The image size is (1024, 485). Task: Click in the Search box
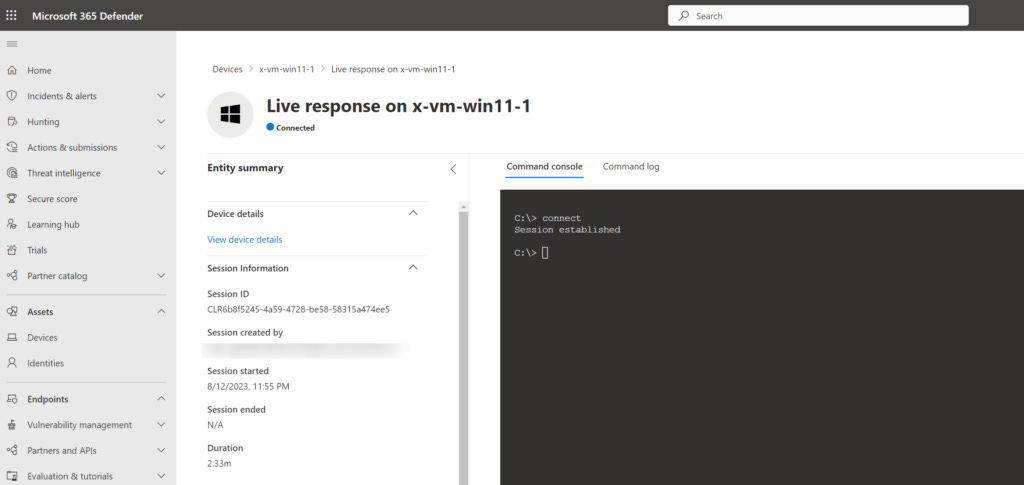point(818,16)
